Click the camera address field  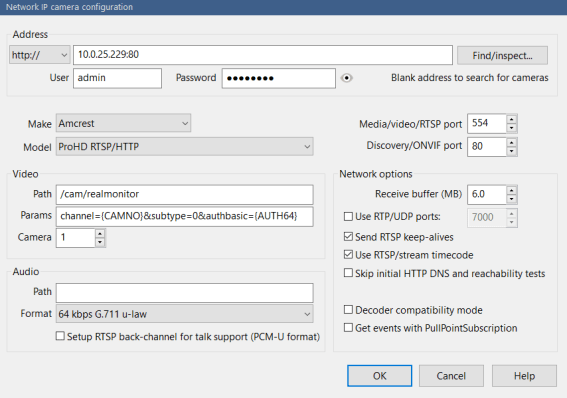pos(263,55)
